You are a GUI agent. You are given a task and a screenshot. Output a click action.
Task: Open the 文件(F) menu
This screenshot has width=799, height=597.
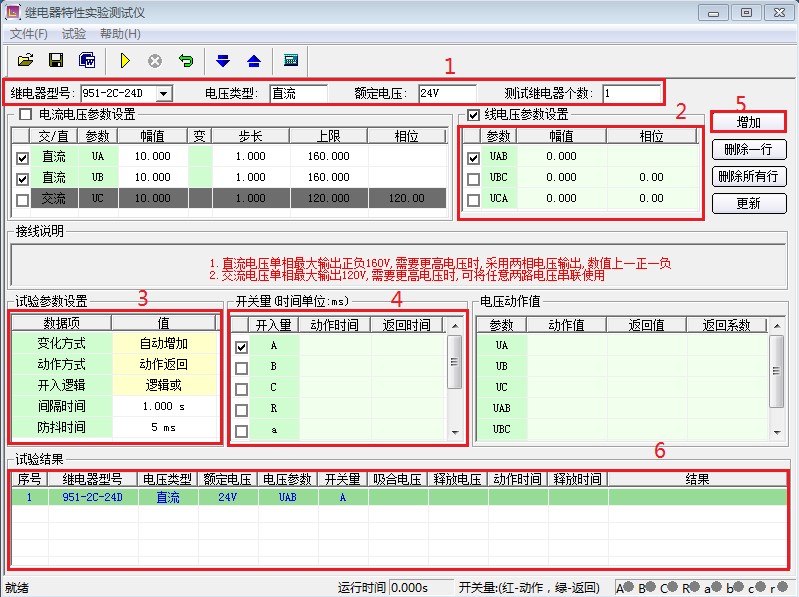pyautogui.click(x=28, y=34)
